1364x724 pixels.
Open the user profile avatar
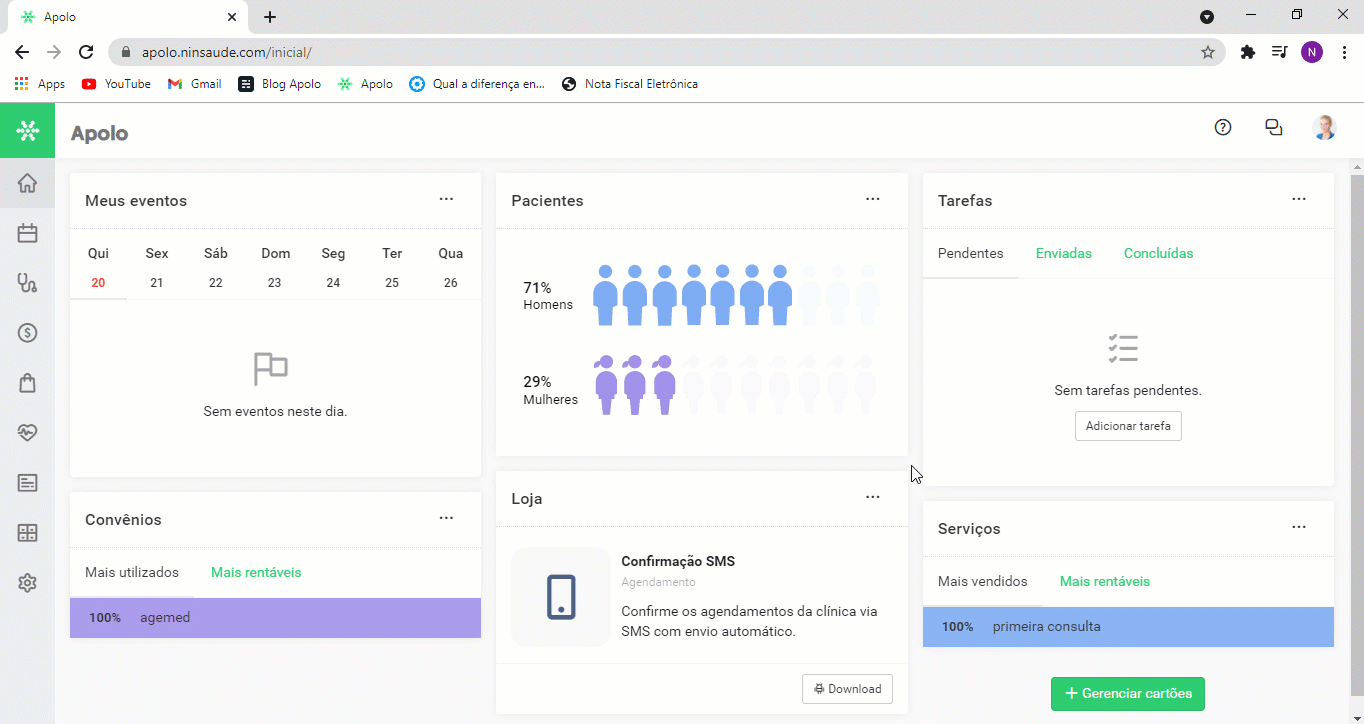1324,127
